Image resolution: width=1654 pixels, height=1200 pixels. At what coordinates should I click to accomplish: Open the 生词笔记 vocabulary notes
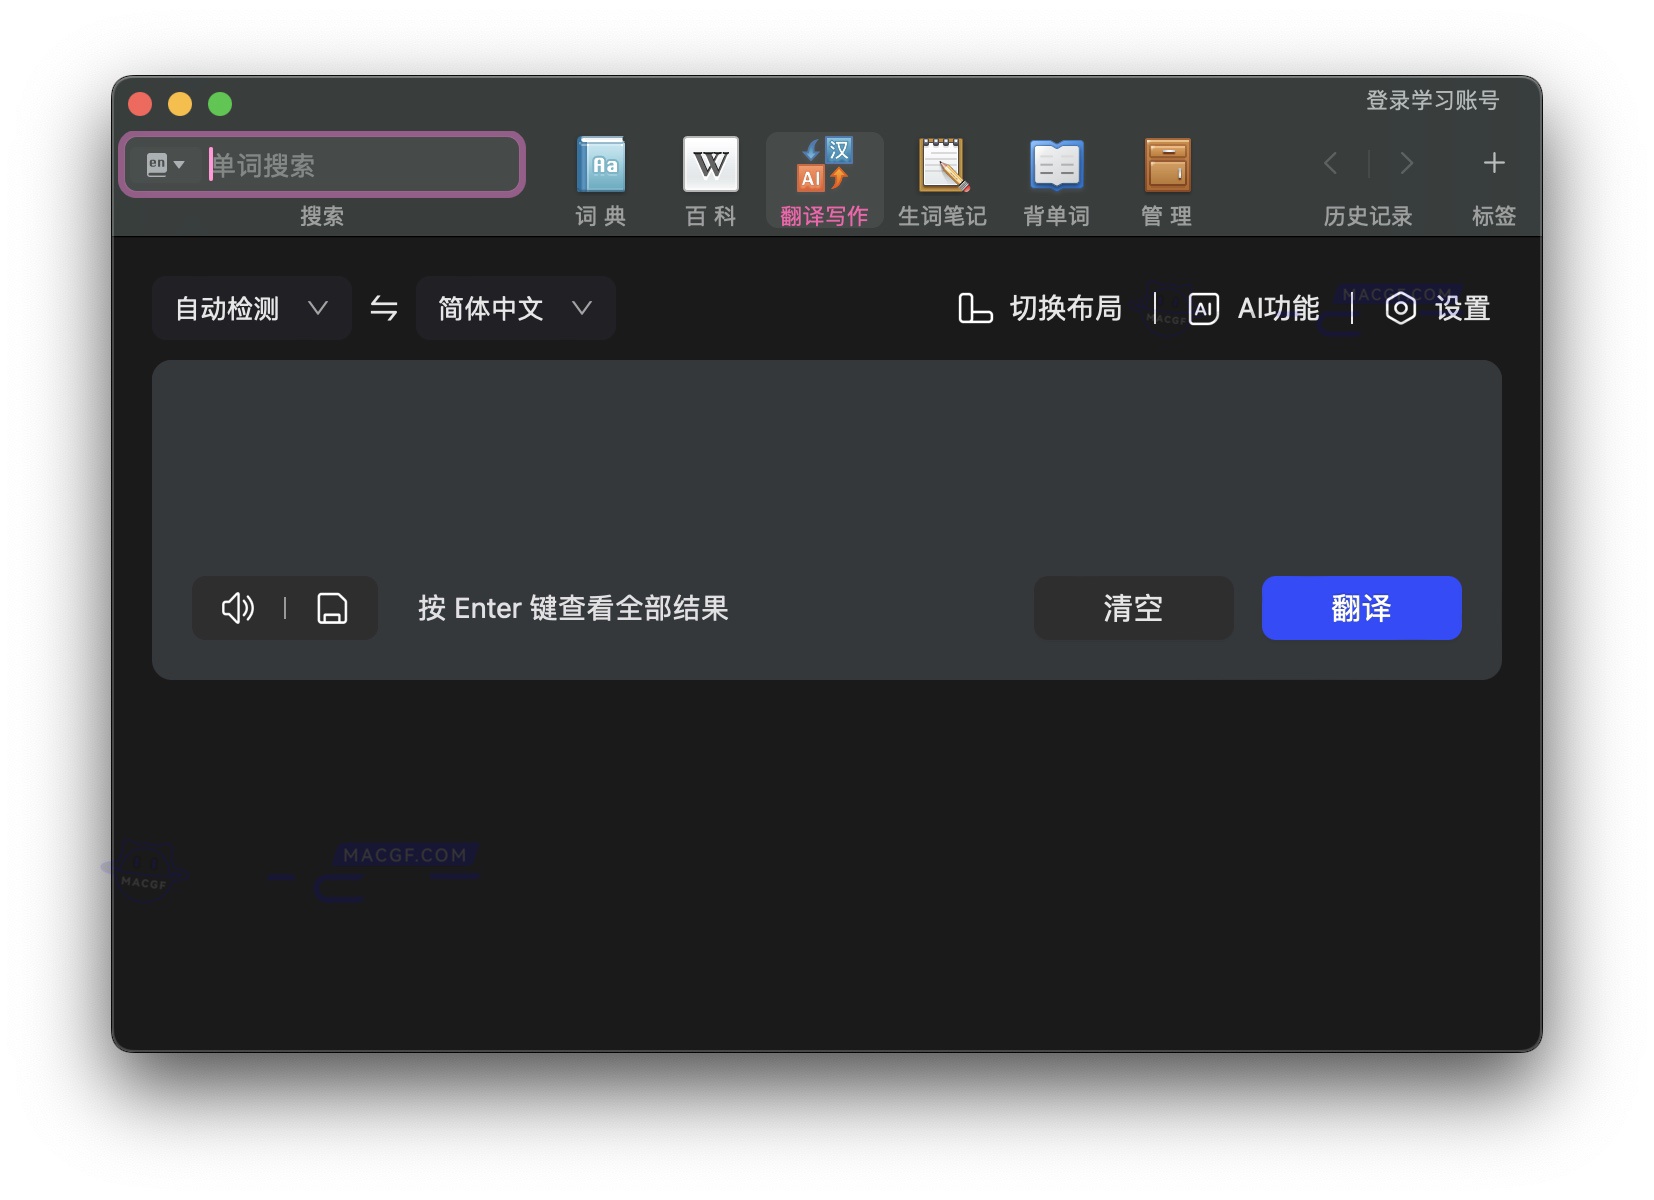click(942, 180)
